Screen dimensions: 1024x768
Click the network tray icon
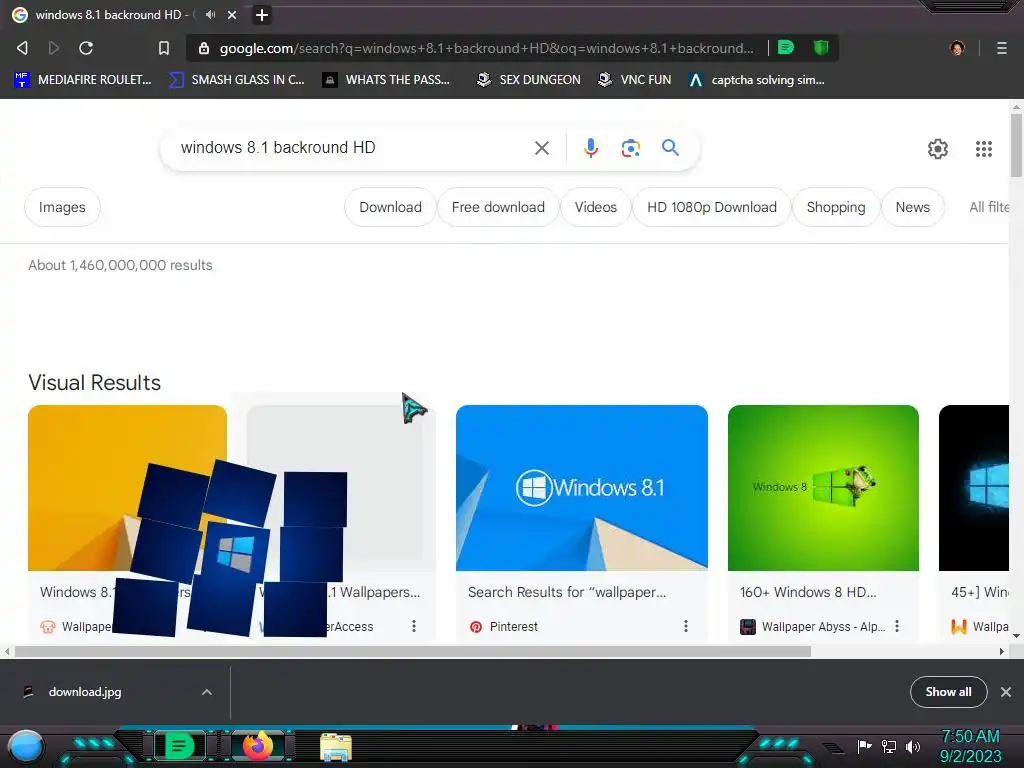pyautogui.click(x=889, y=746)
